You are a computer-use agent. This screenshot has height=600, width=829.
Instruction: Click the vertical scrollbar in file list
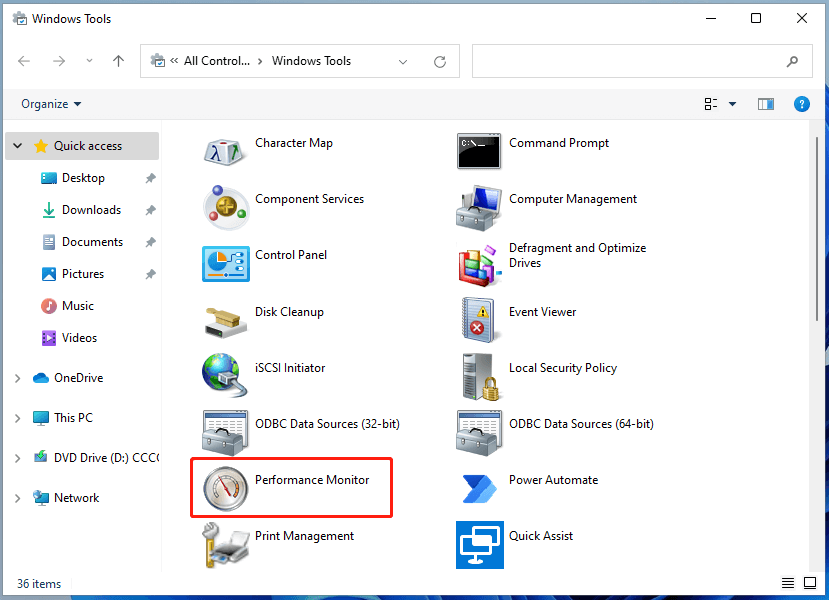pos(817,230)
